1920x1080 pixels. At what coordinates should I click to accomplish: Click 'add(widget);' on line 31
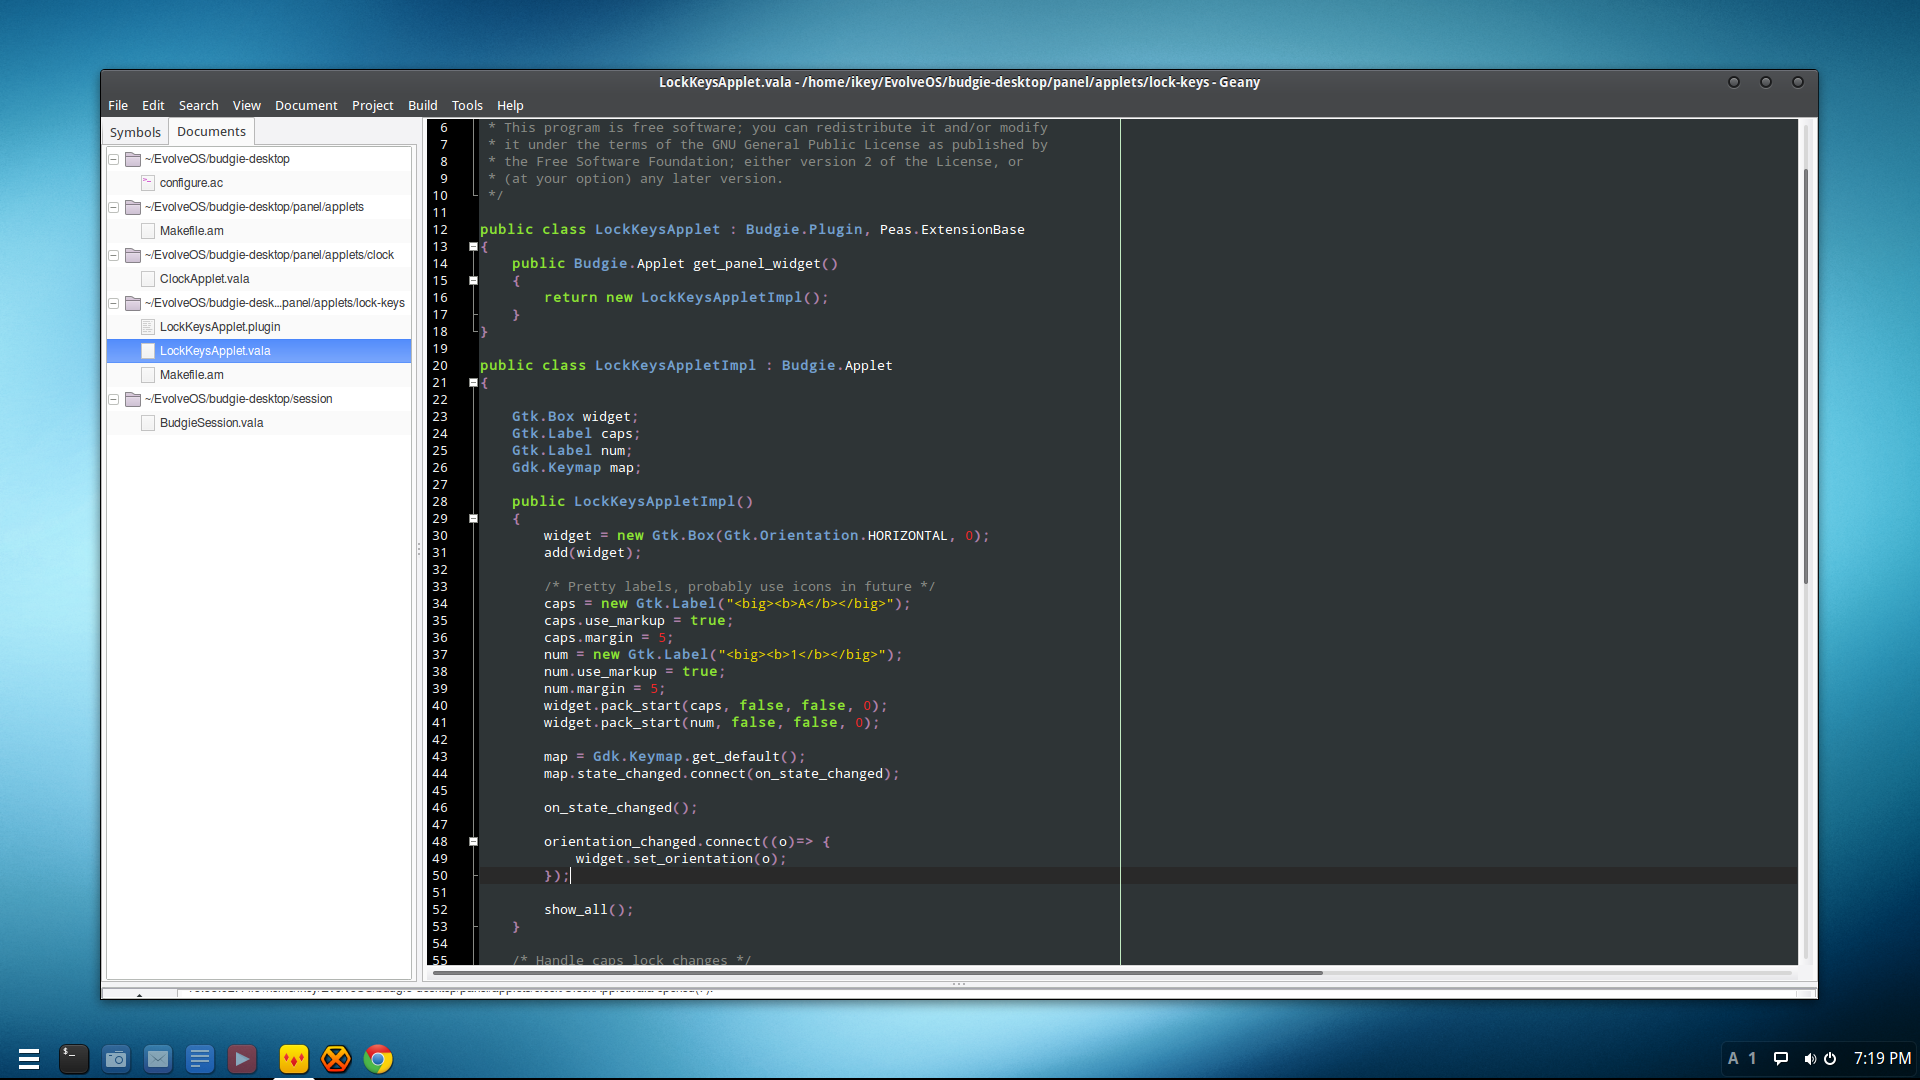[x=592, y=553]
